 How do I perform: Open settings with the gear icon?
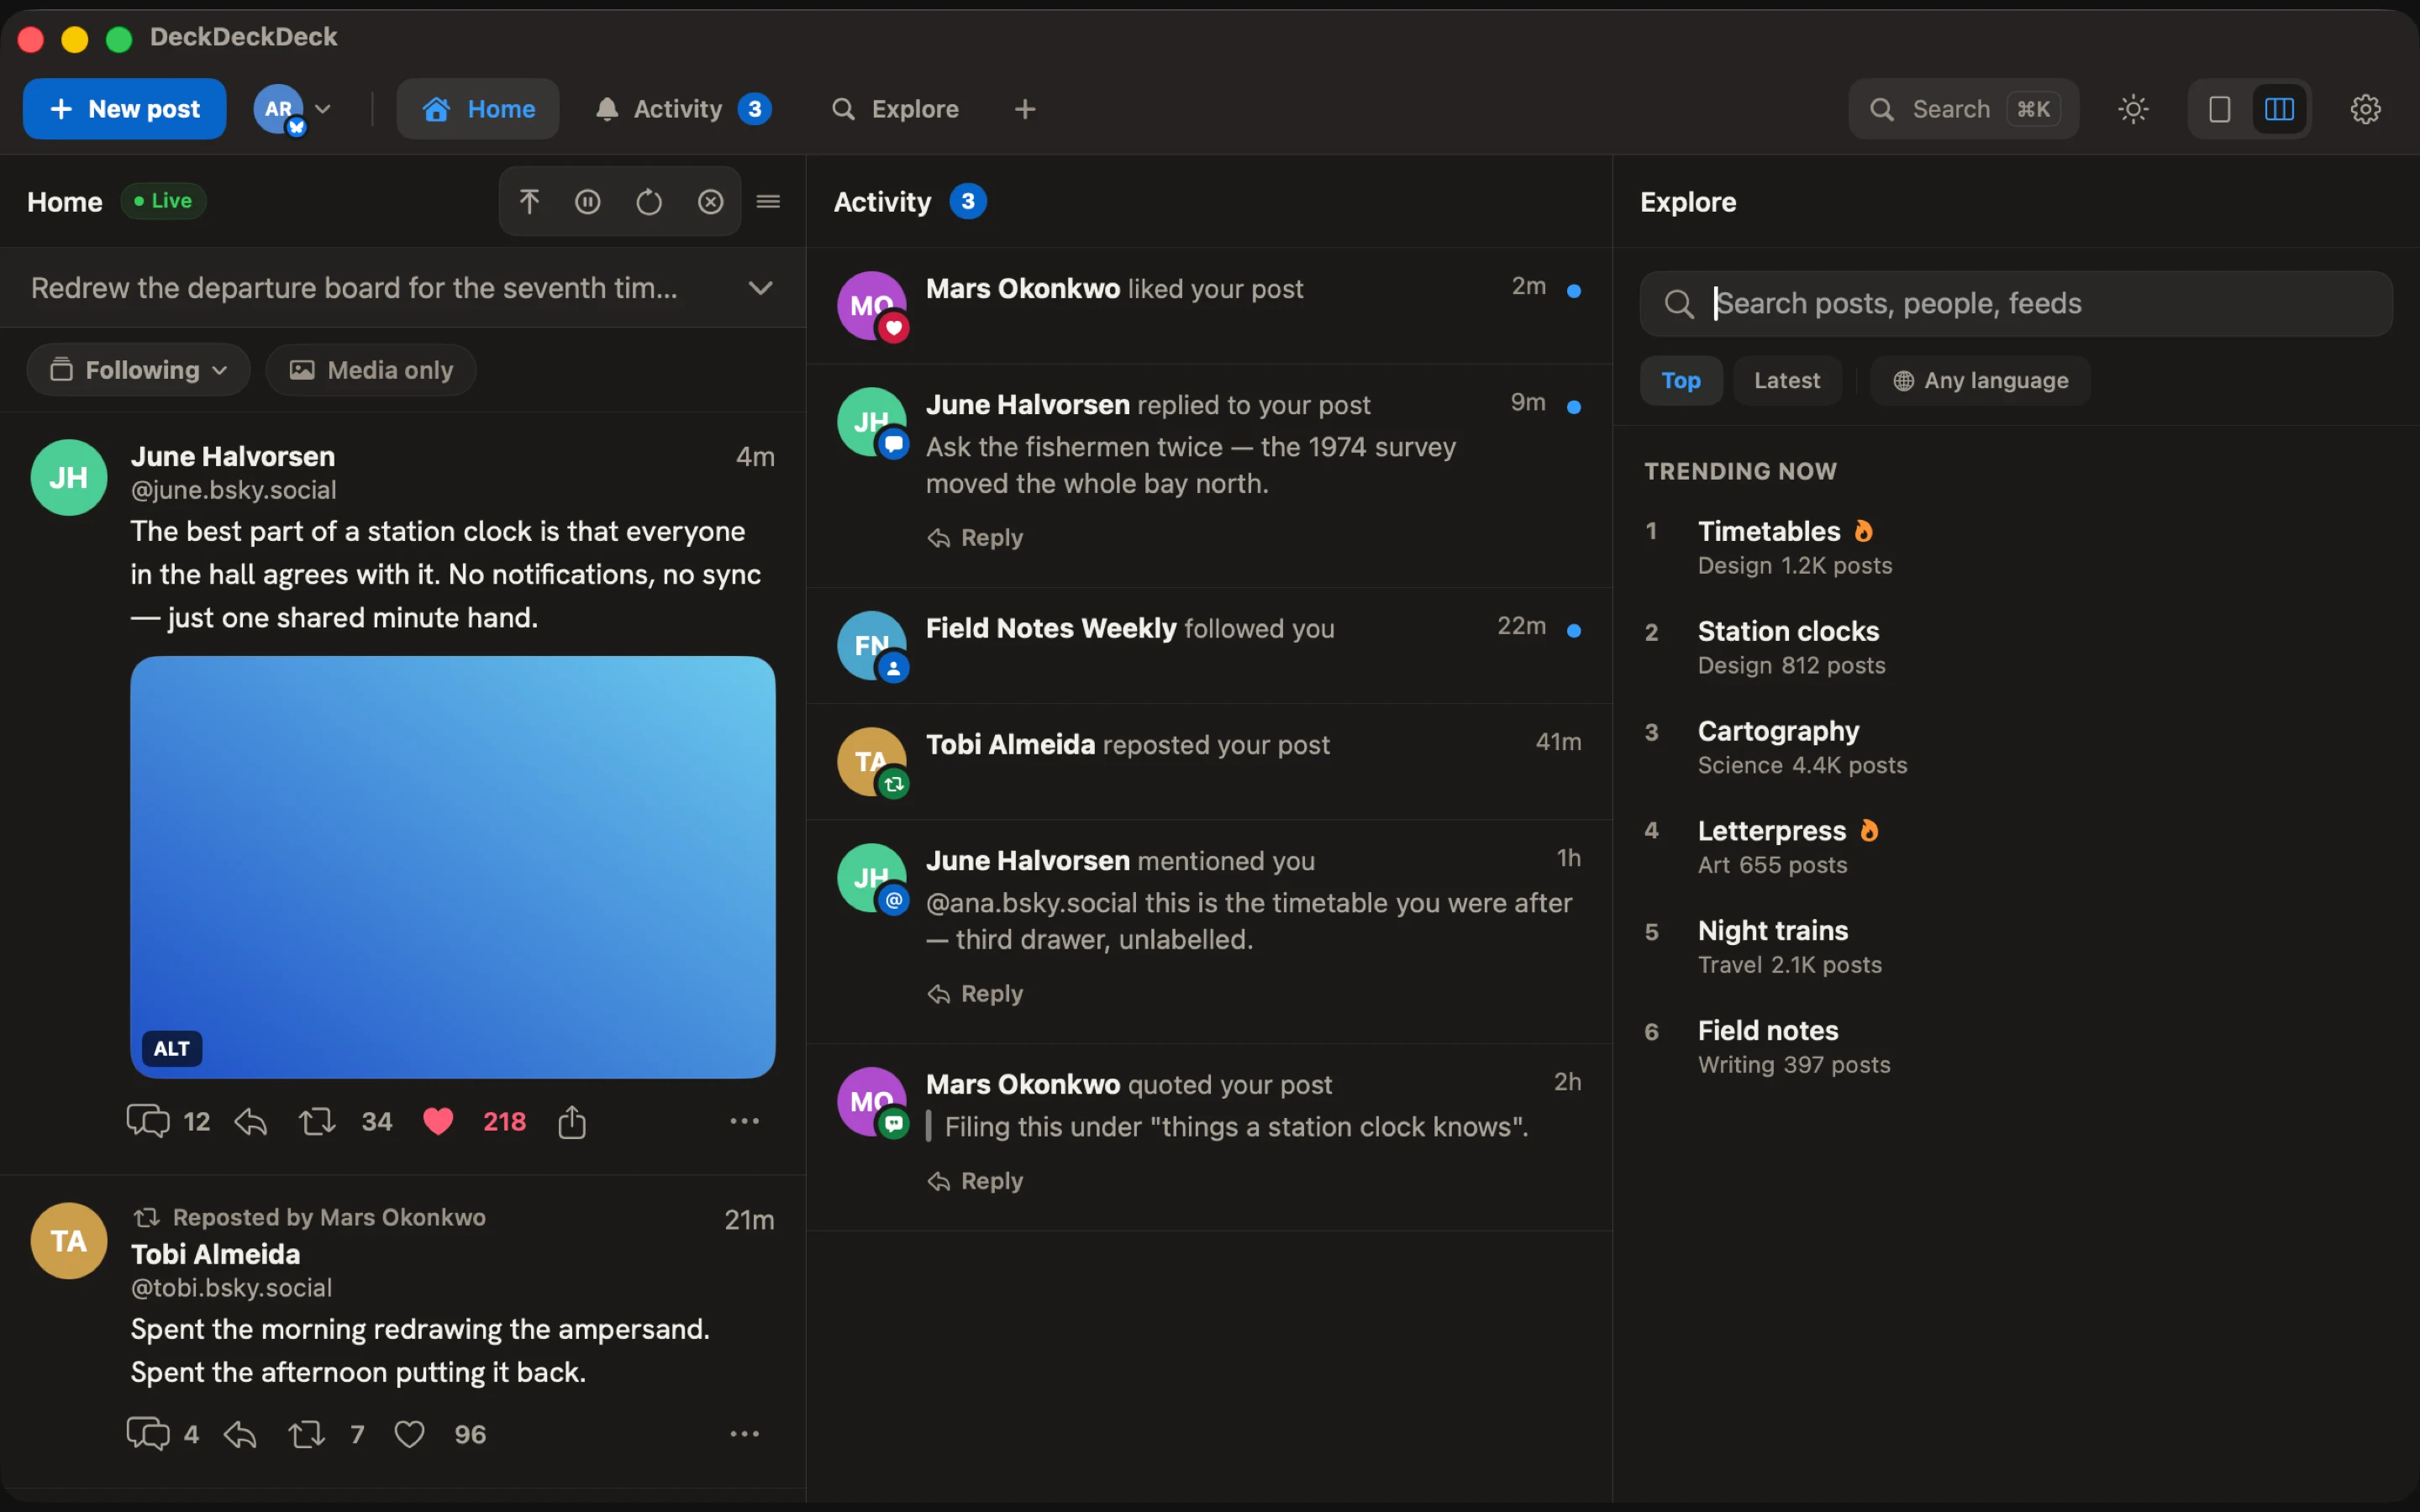point(2365,109)
